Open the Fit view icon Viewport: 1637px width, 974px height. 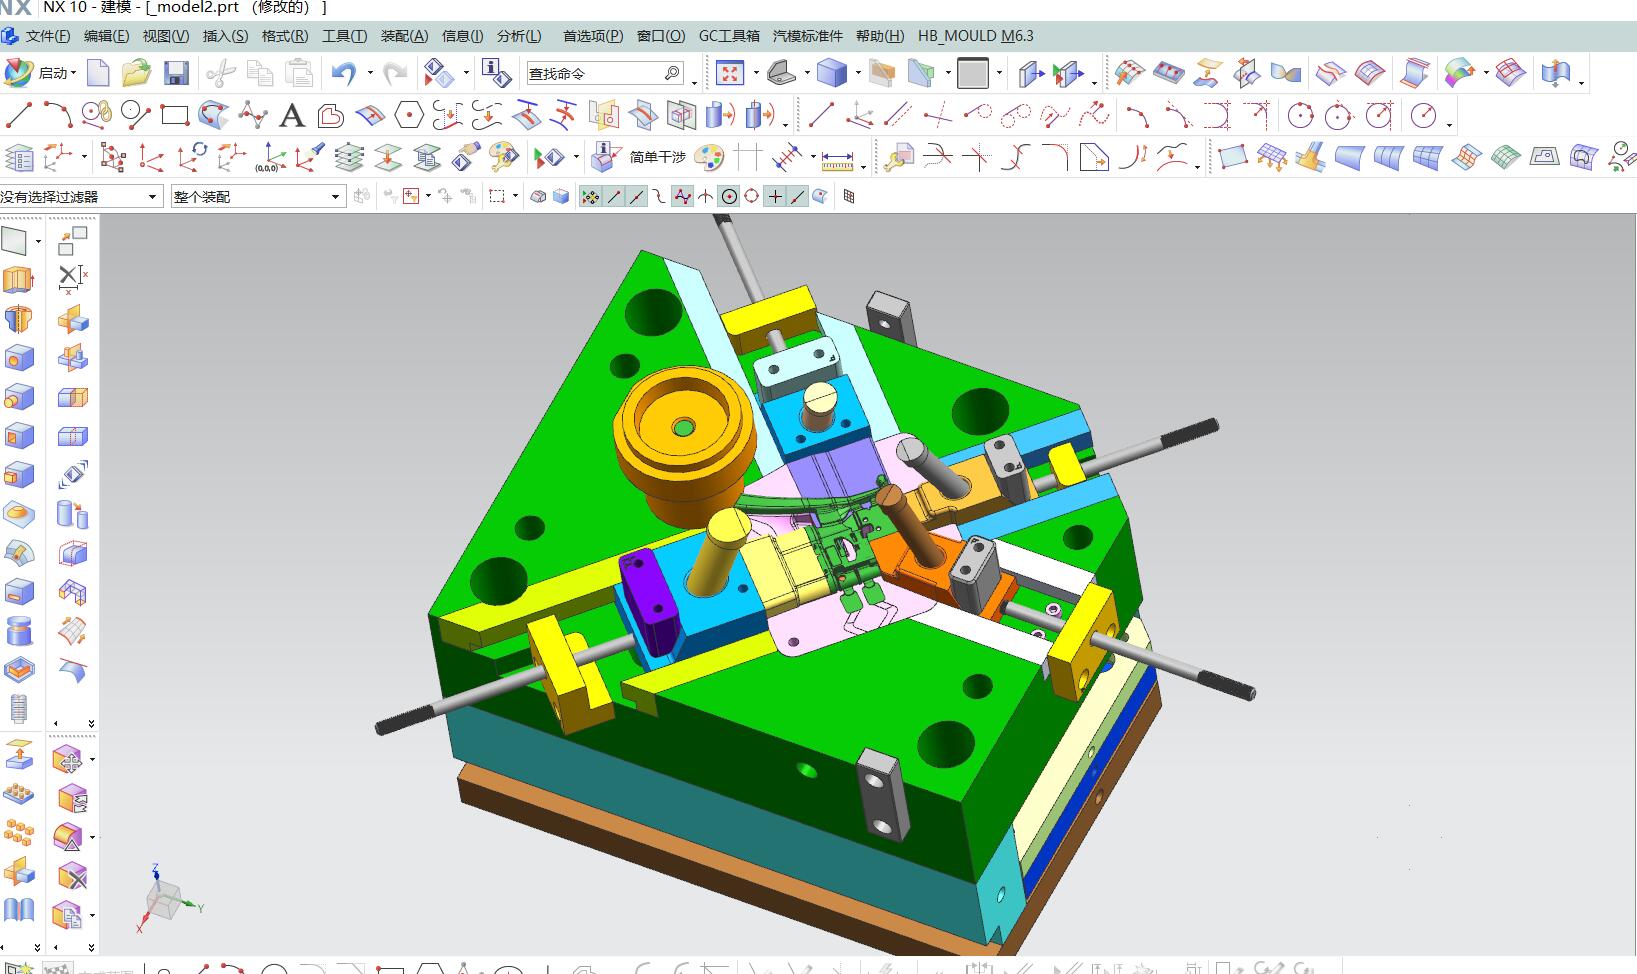coord(730,73)
